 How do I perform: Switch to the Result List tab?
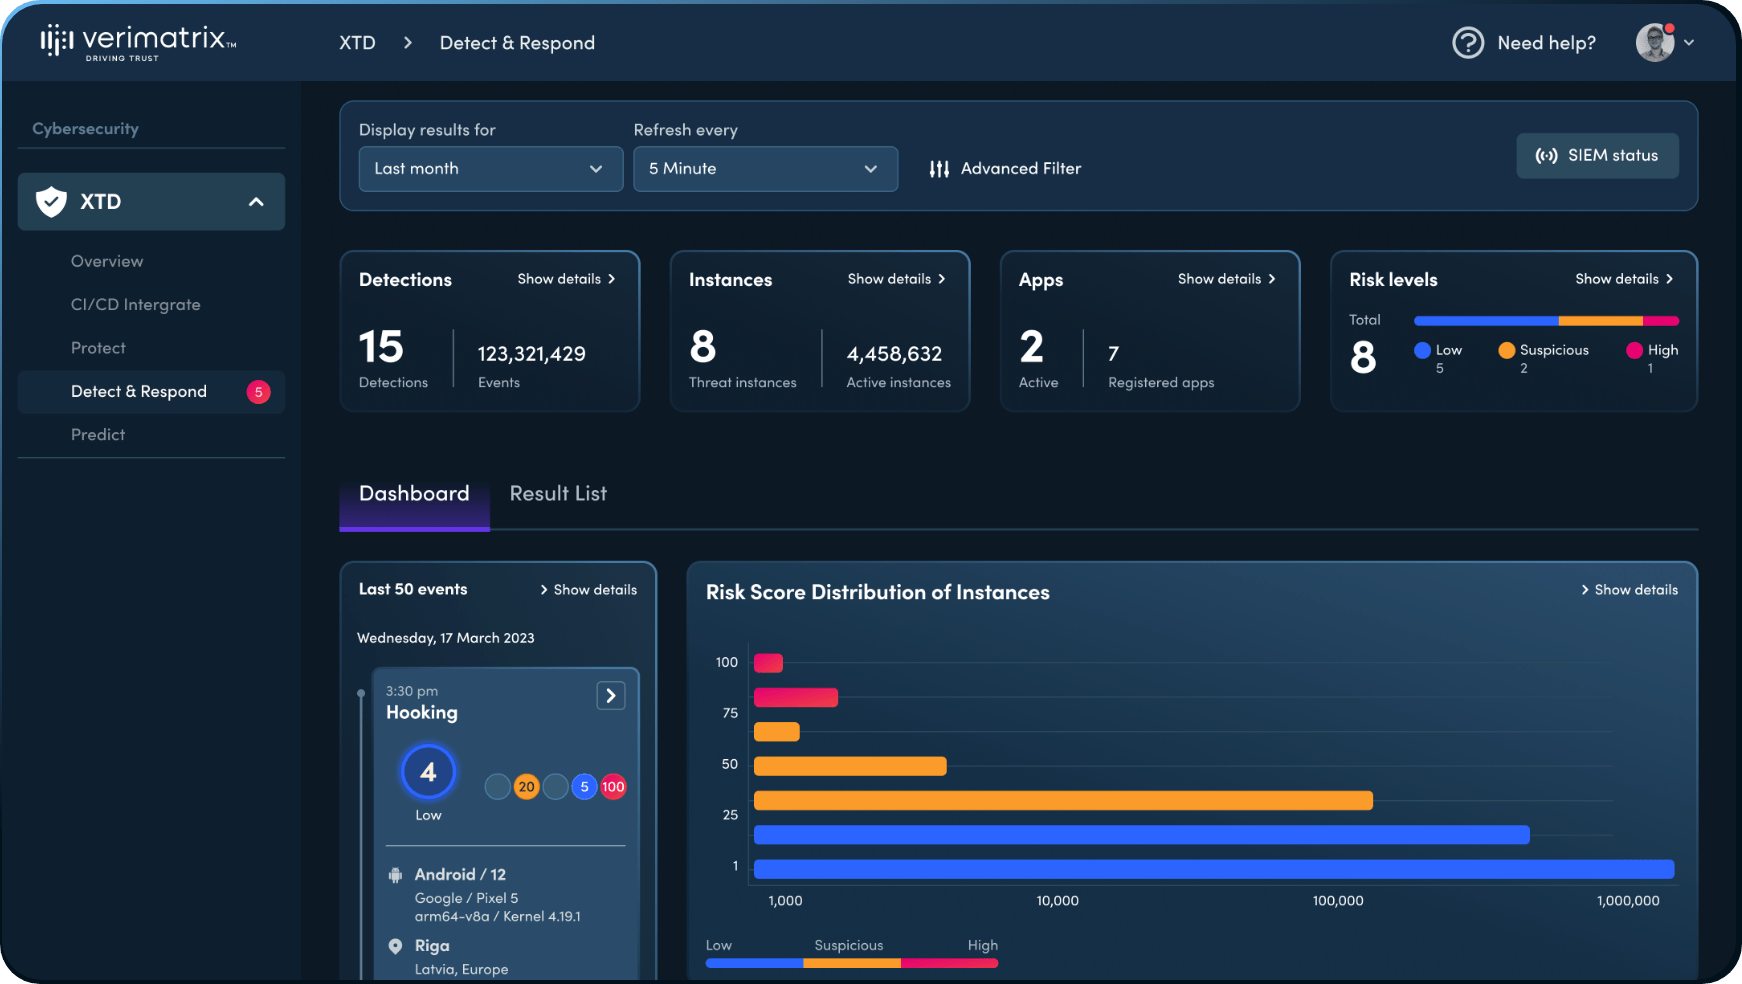558,493
